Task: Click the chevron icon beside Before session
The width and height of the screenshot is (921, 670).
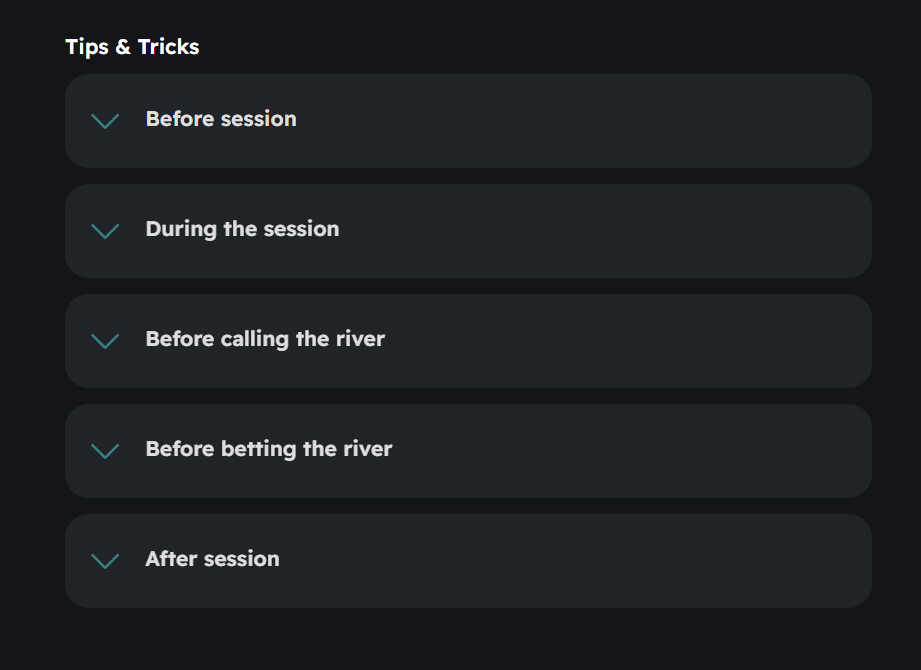Action: pyautogui.click(x=105, y=121)
